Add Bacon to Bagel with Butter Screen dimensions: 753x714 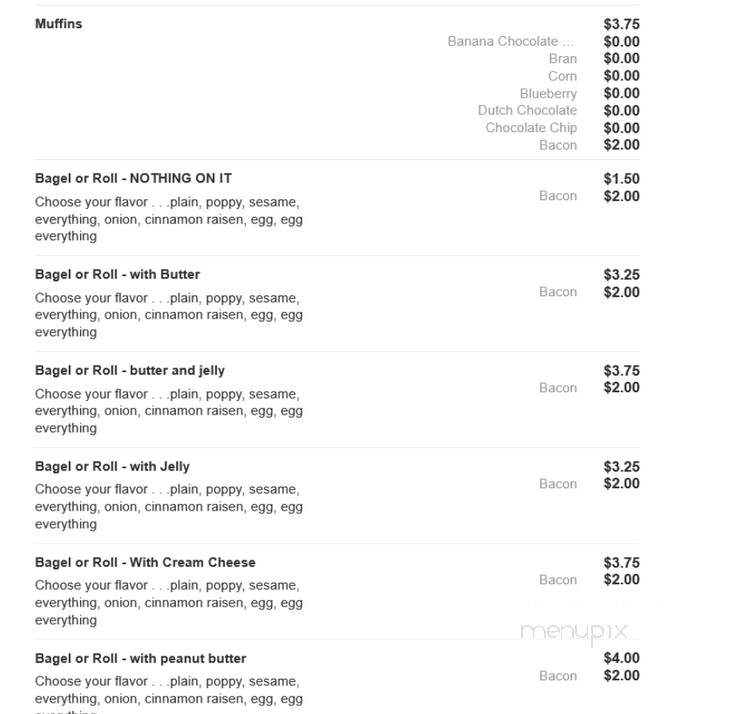[558, 292]
